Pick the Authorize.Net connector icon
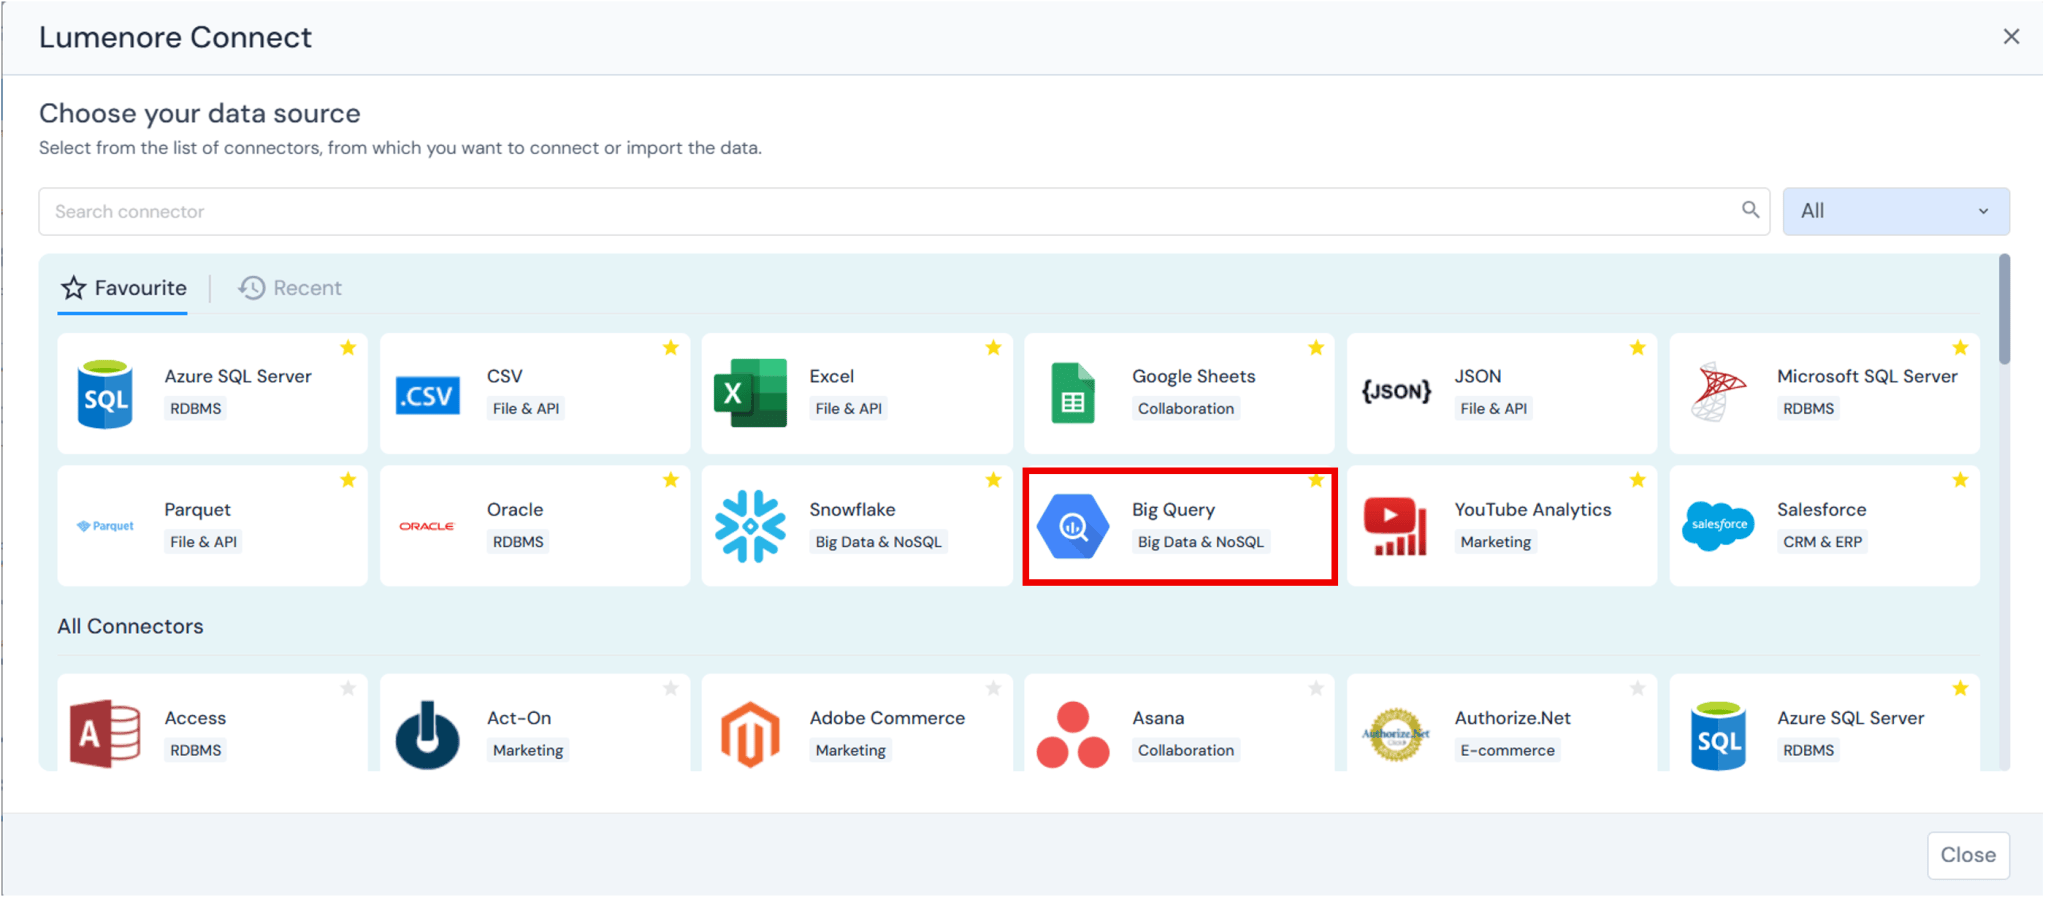 pos(1395,734)
